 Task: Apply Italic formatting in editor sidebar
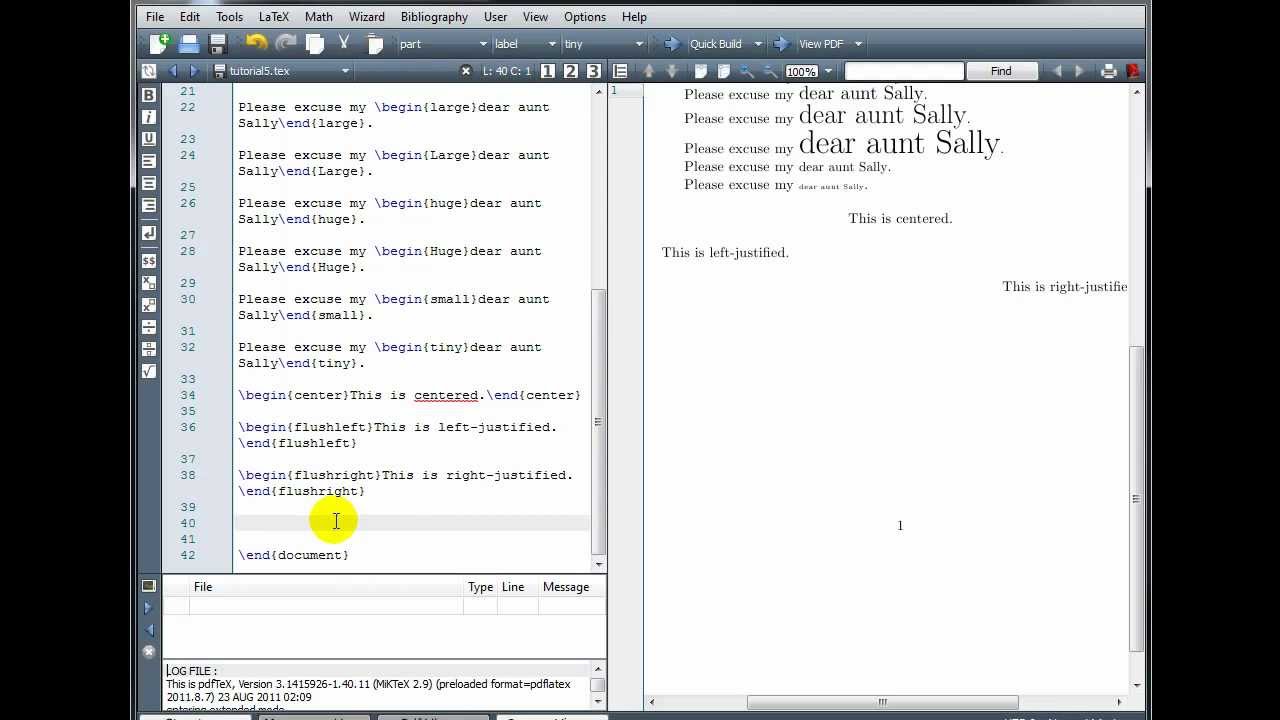coord(148,117)
